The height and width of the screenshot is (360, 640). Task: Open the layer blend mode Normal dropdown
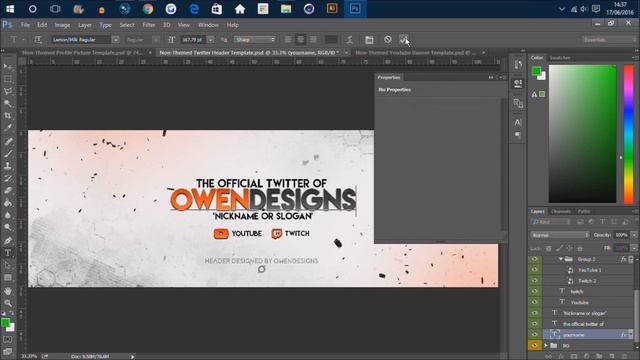(x=560, y=235)
